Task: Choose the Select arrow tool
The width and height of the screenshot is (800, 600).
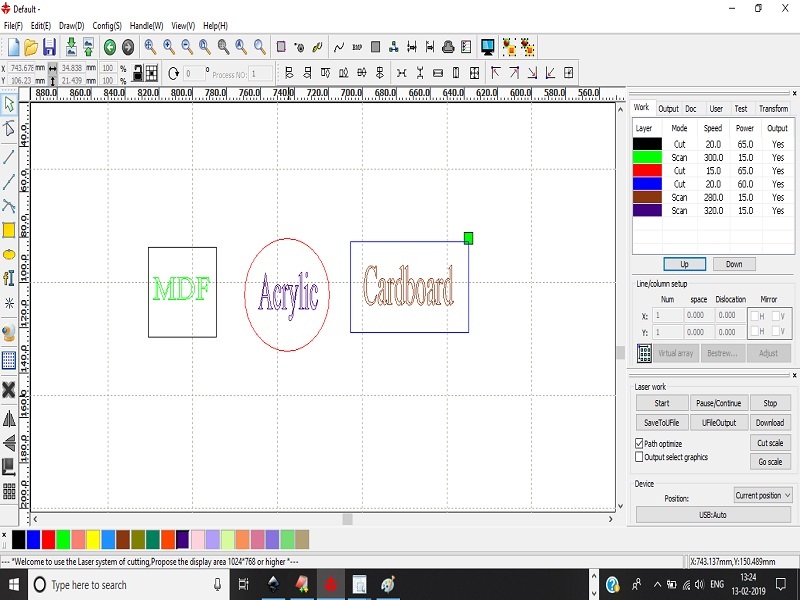Action: coord(9,104)
